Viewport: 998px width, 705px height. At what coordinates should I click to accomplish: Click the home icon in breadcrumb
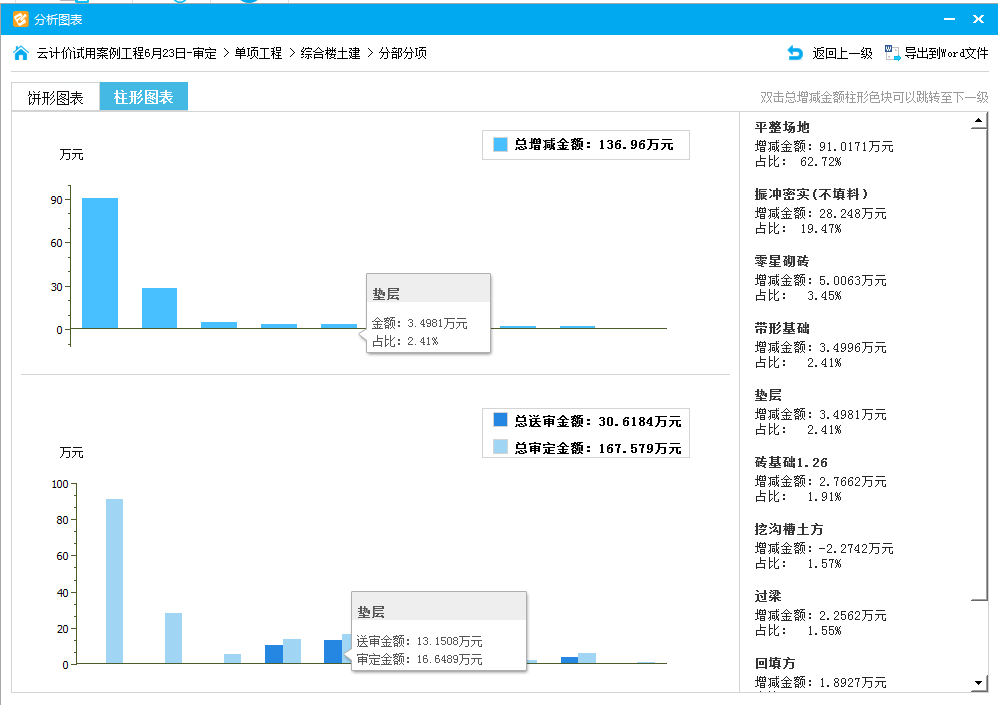[x=21, y=53]
